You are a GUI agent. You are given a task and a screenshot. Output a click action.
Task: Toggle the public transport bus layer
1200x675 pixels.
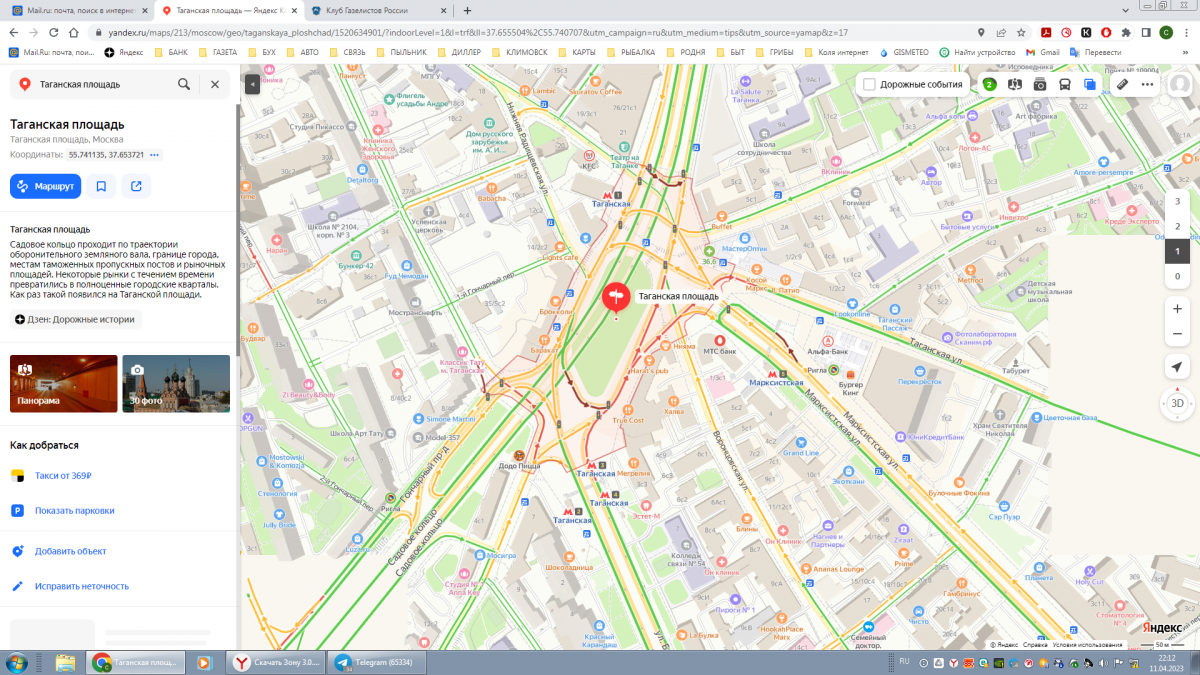pos(1065,85)
